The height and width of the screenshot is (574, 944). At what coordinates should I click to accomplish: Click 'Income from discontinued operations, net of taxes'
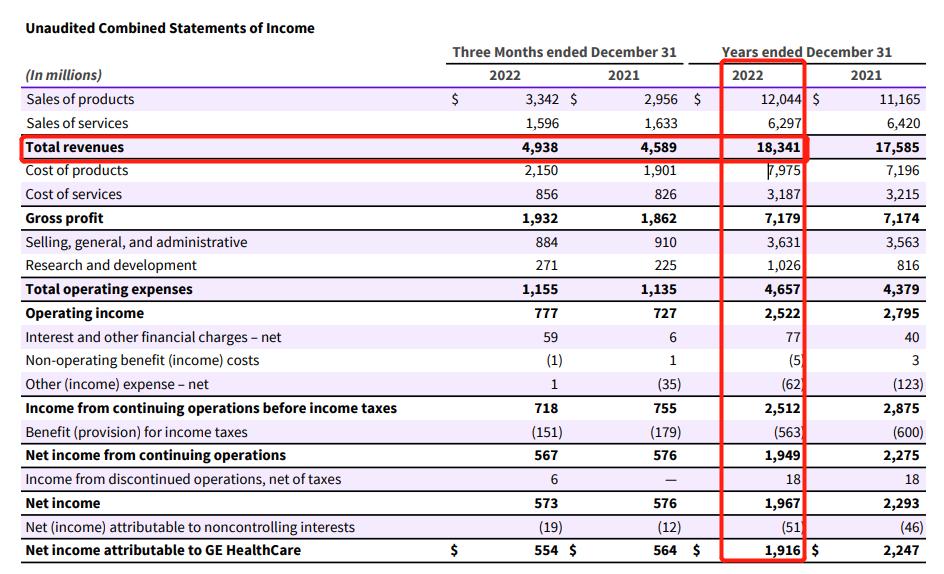[183, 479]
